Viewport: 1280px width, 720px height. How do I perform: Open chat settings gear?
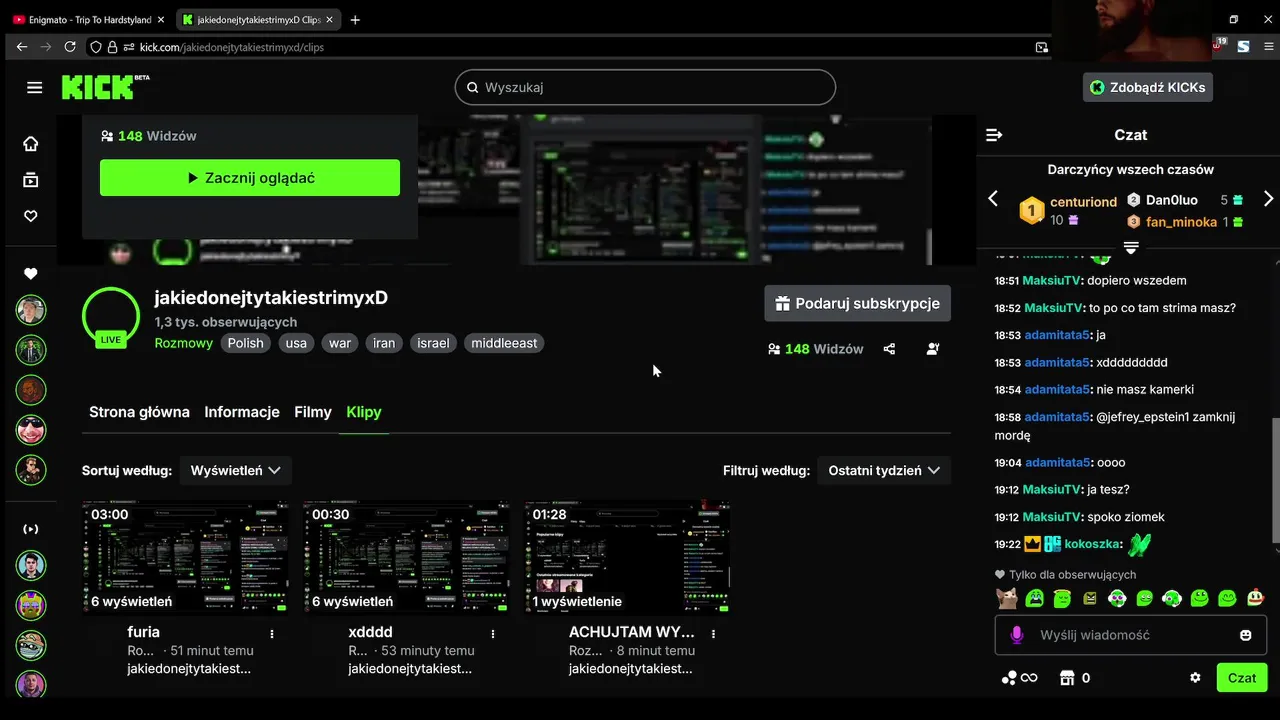click(x=1195, y=678)
